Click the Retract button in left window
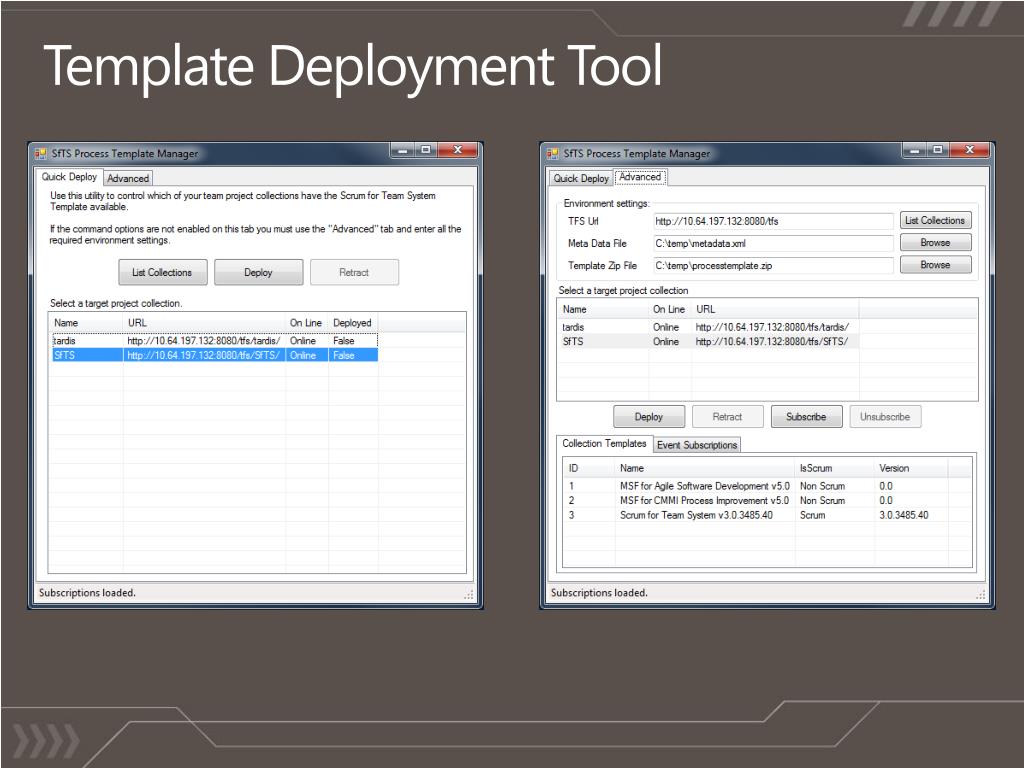1024x768 pixels. pyautogui.click(x=354, y=272)
